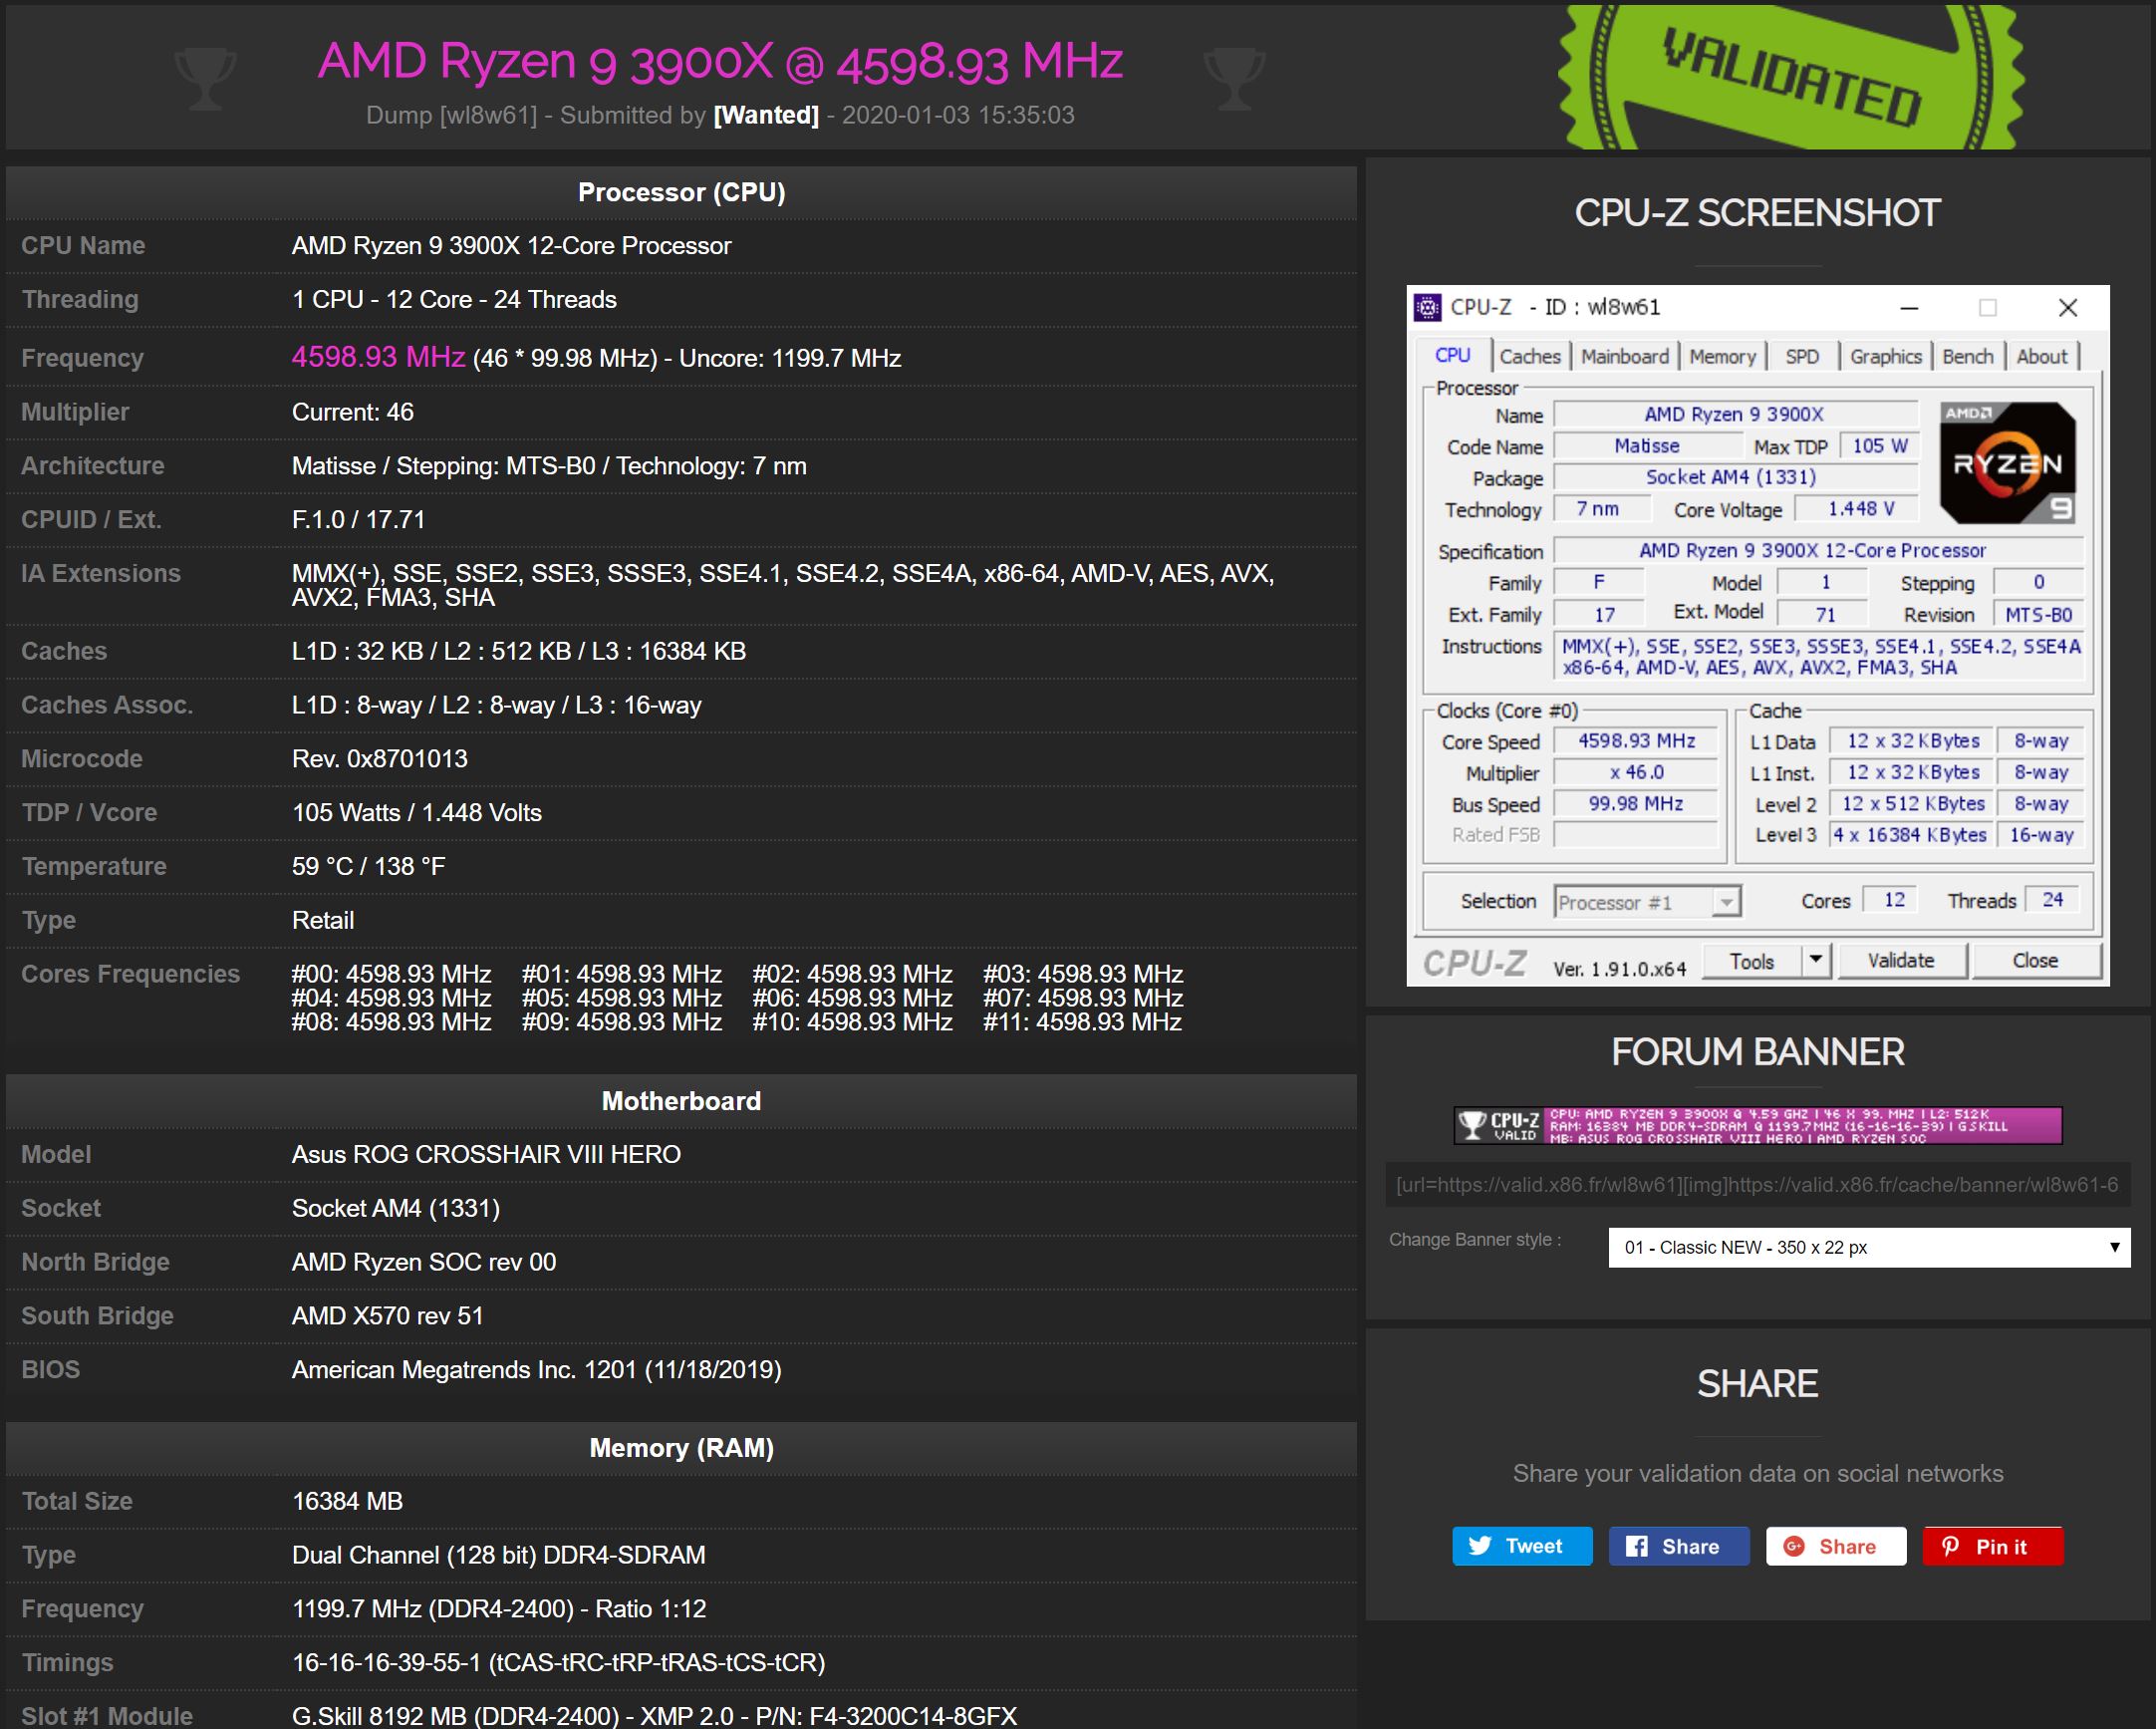The height and width of the screenshot is (1729, 2156).
Task: Switch to the Bench tab
Action: 1967,356
